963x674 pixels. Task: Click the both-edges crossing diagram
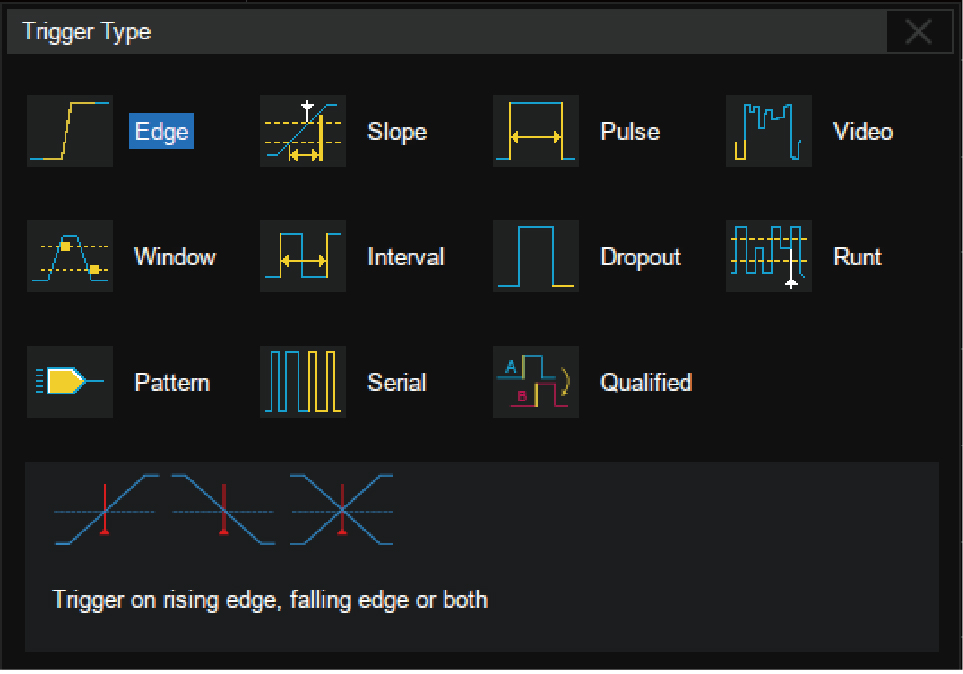[x=342, y=510]
